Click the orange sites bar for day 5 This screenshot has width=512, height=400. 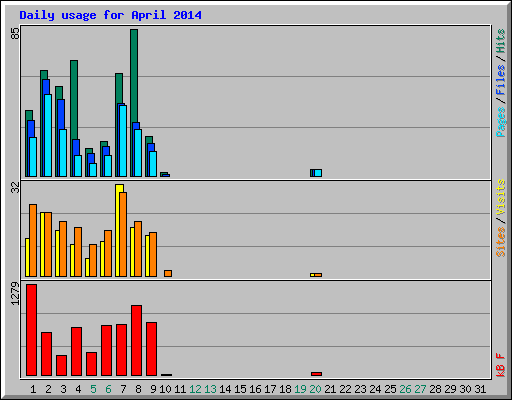(93, 260)
